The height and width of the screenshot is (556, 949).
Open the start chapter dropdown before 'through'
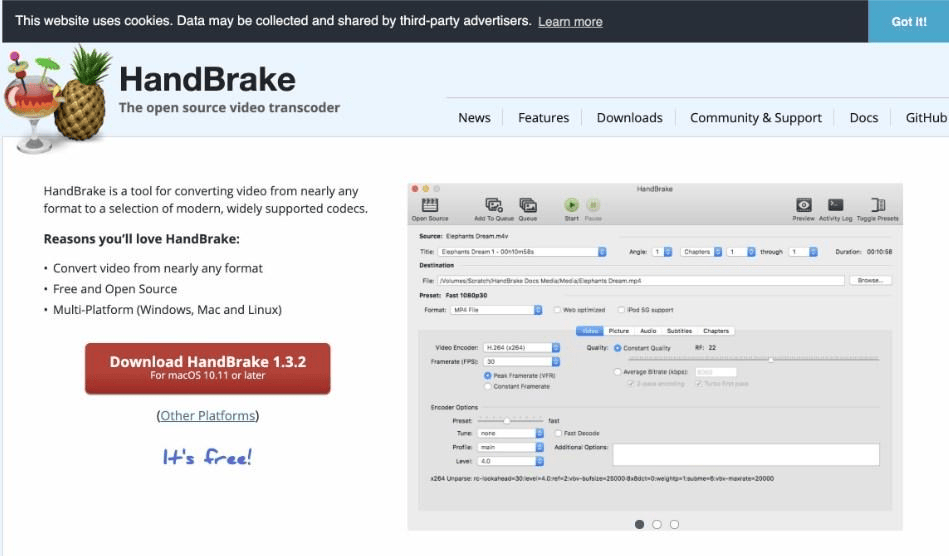741,252
